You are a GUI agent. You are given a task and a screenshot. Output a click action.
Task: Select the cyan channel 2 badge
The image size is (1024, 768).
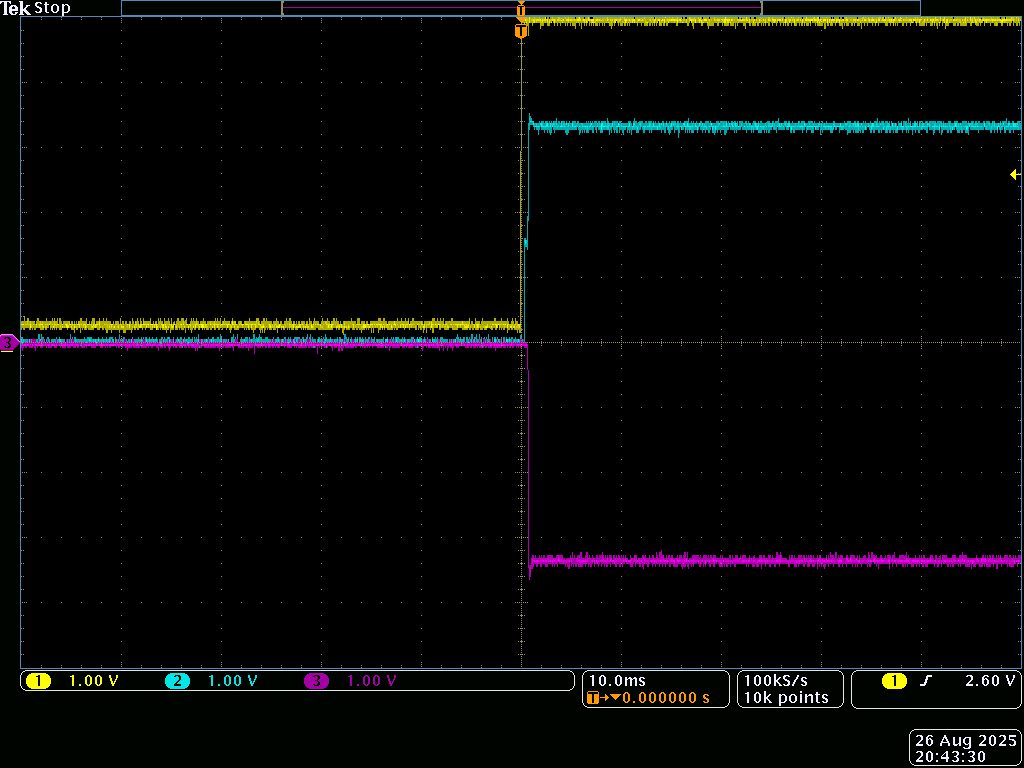177,681
